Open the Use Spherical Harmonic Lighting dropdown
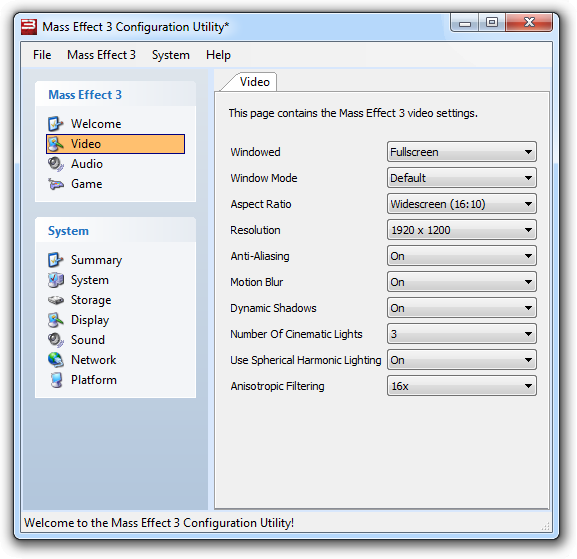This screenshot has width=577, height=559. coord(461,360)
